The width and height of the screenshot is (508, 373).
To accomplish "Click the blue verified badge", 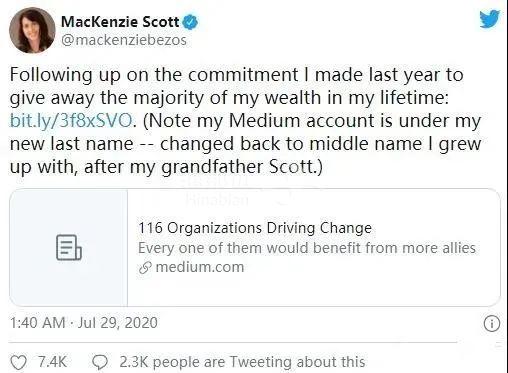I will (x=191, y=22).
